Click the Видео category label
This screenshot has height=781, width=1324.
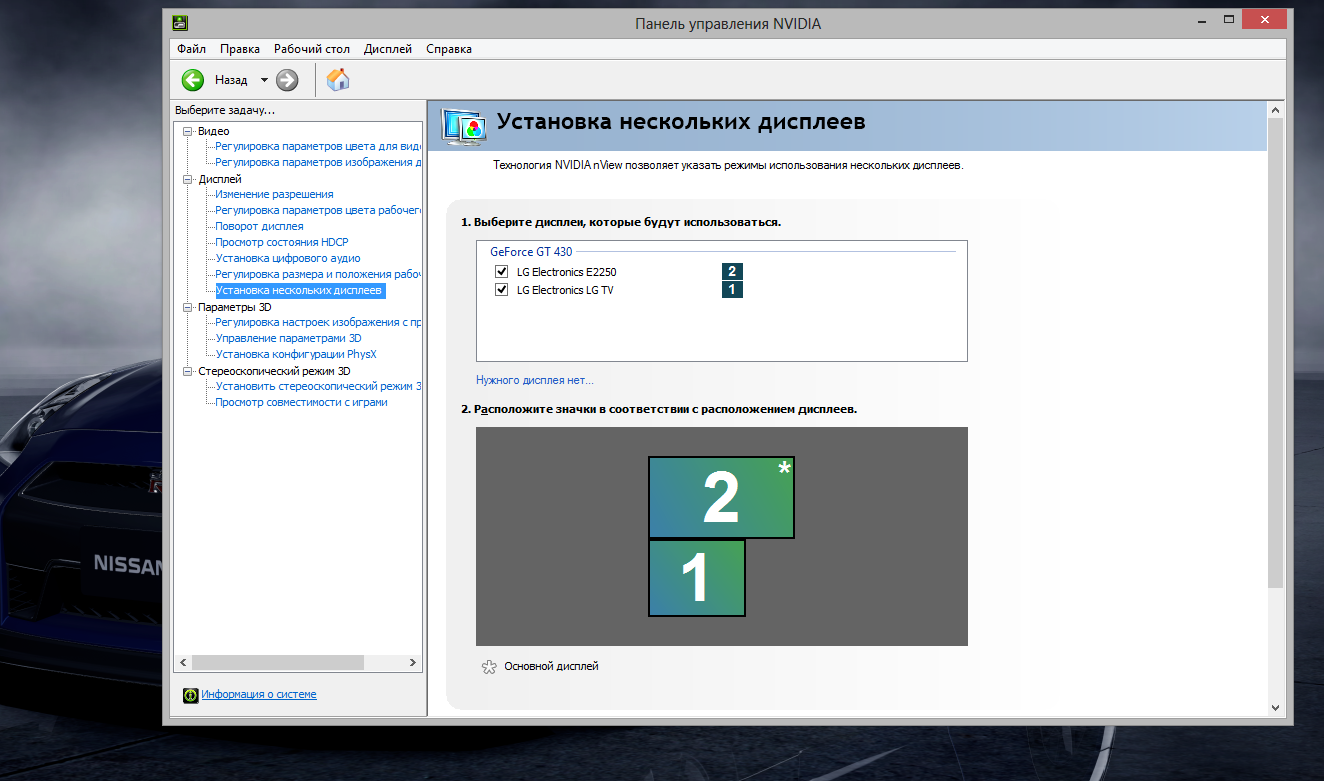[213, 131]
